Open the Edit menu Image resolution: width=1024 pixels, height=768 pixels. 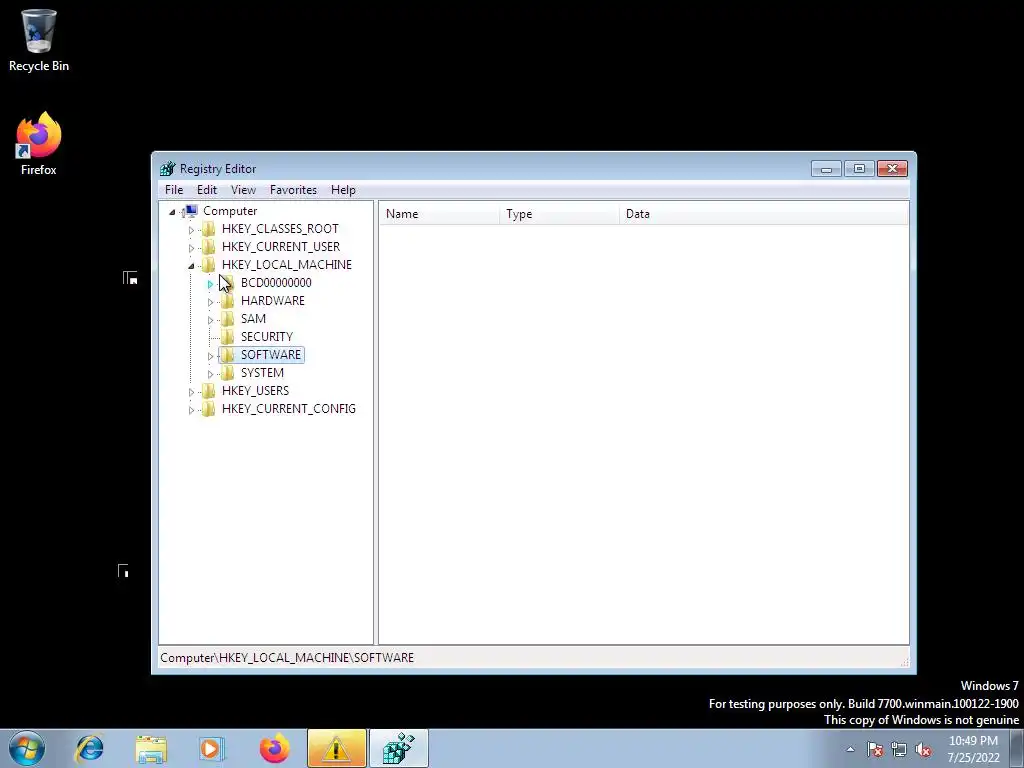pos(206,190)
